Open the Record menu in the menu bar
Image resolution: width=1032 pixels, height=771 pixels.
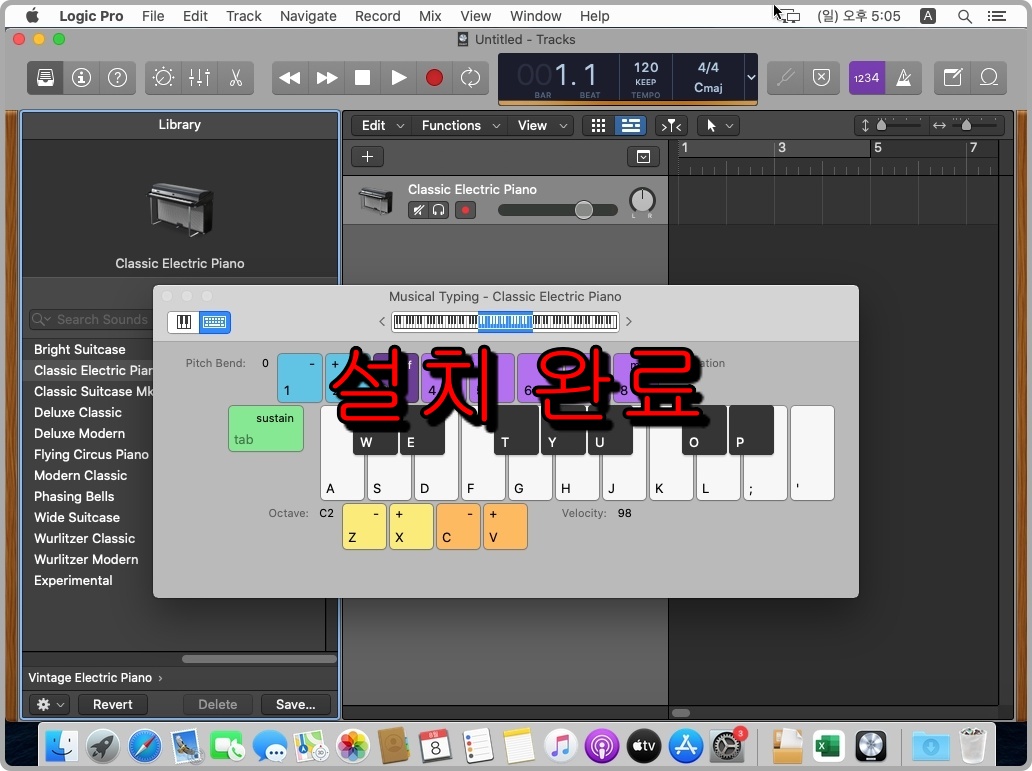[377, 16]
